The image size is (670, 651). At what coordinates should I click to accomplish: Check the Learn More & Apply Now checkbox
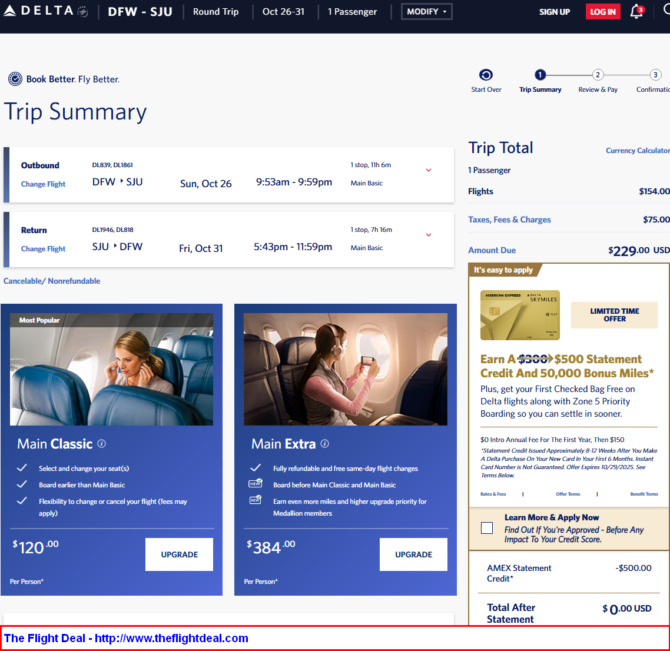coord(486,527)
